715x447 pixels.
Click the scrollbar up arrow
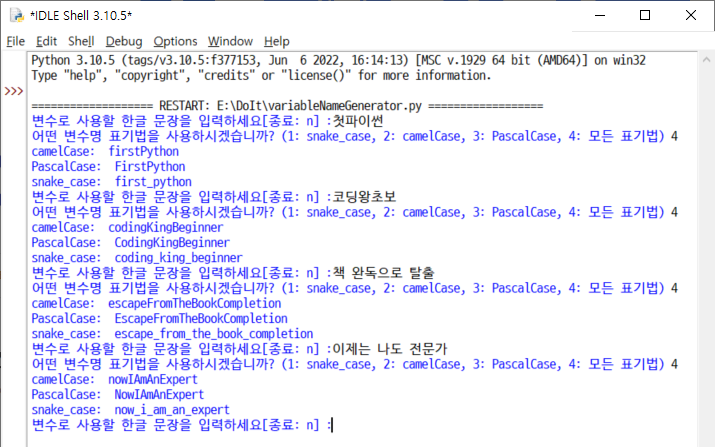click(706, 60)
